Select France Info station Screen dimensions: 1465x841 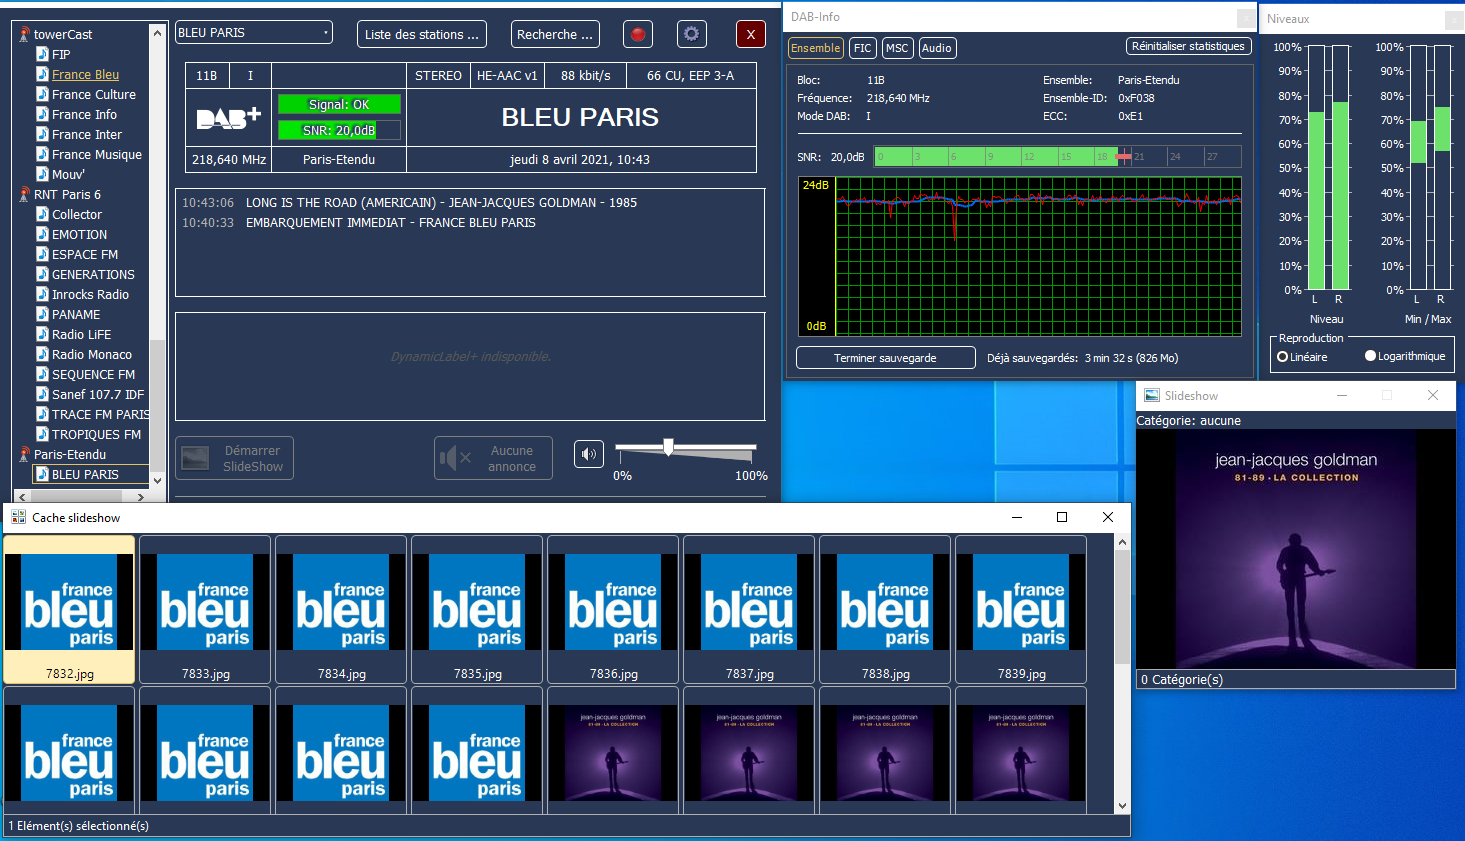(84, 114)
